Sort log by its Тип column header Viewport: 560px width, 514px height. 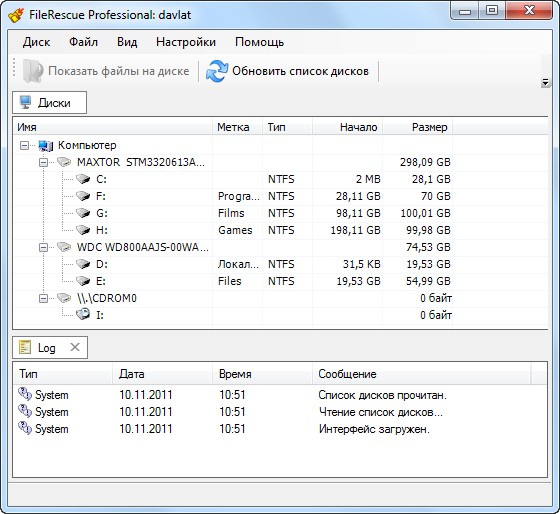click(62, 374)
